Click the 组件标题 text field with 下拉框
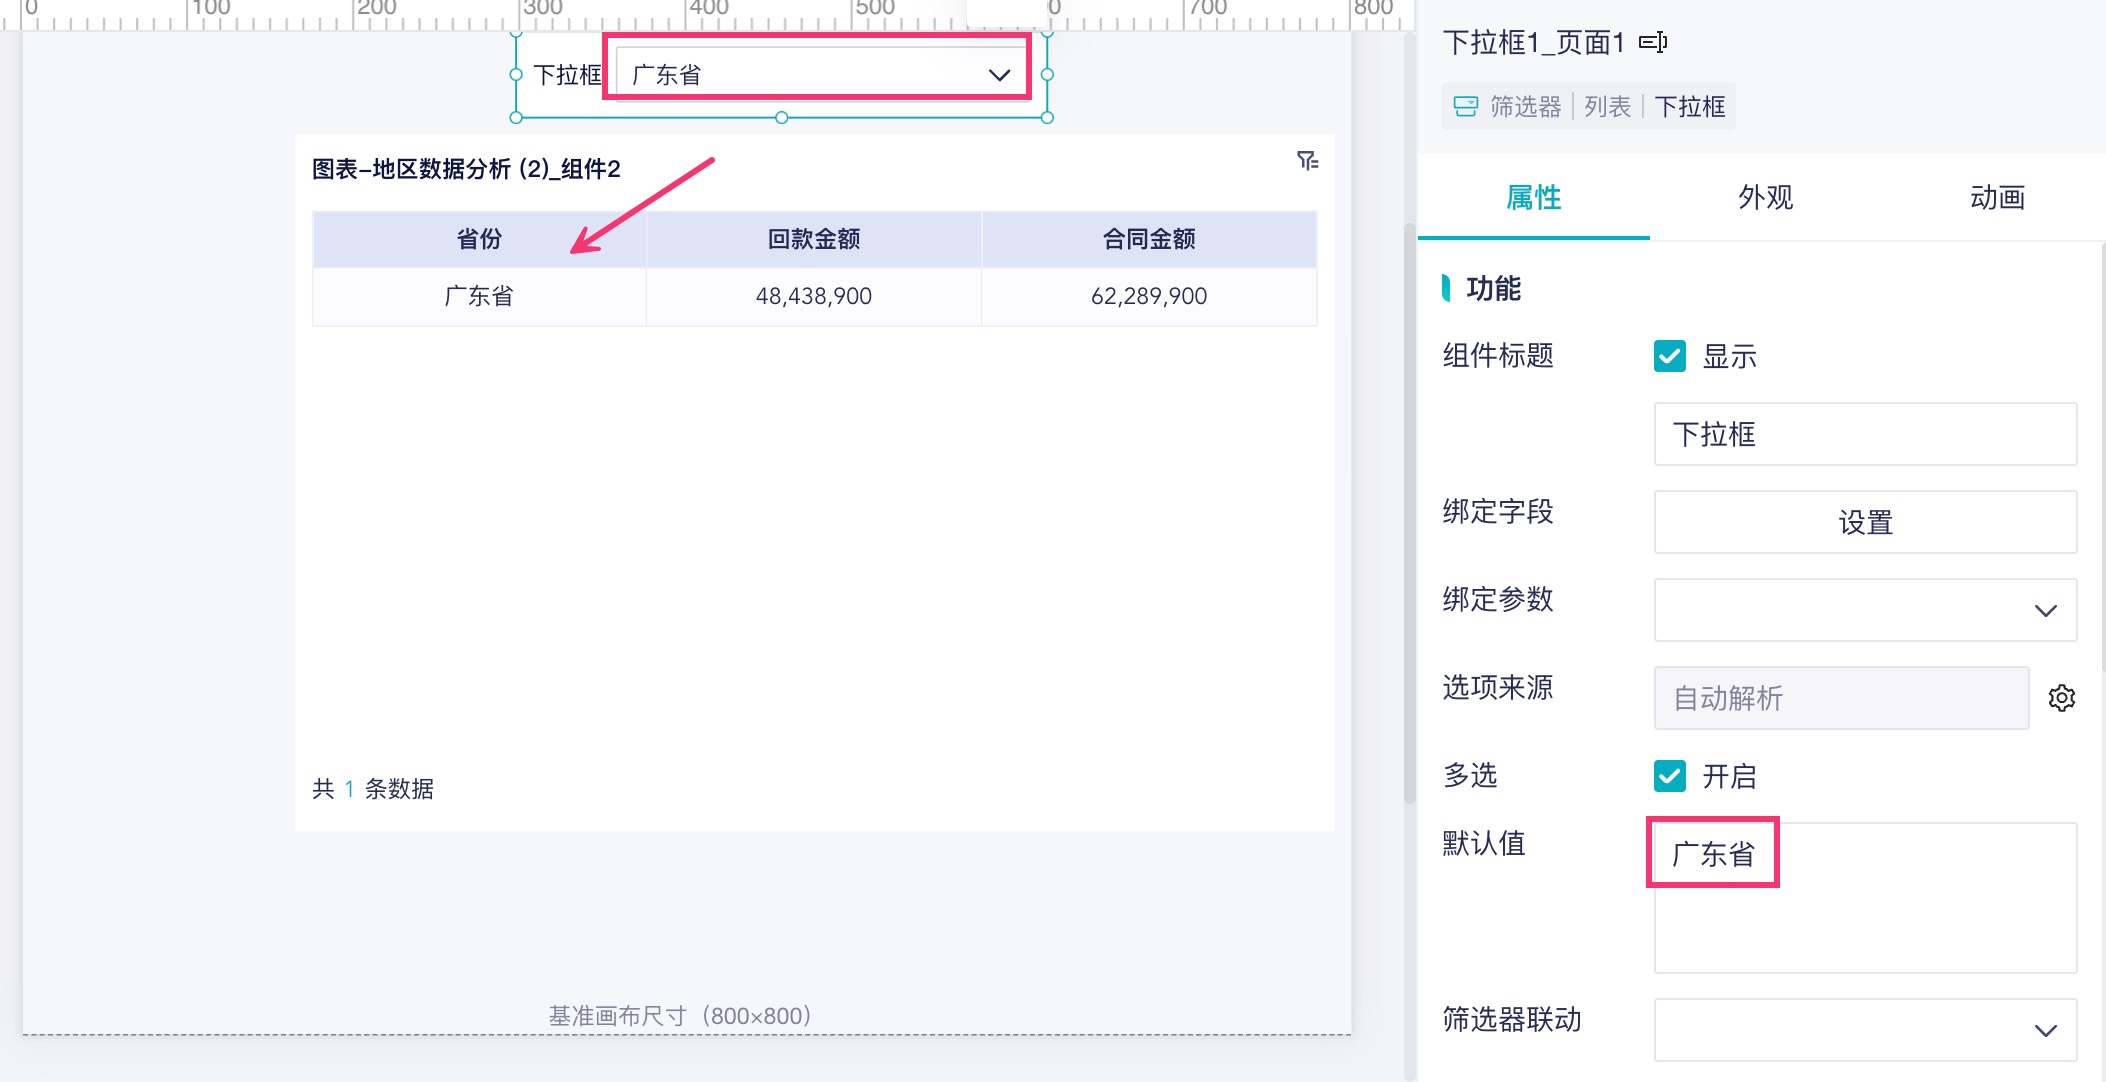2106x1082 pixels. 1865,434
